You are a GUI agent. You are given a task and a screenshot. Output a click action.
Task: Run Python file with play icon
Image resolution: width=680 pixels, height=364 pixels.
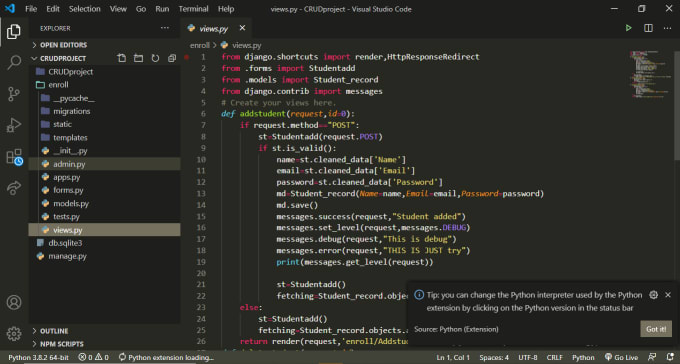[x=628, y=28]
